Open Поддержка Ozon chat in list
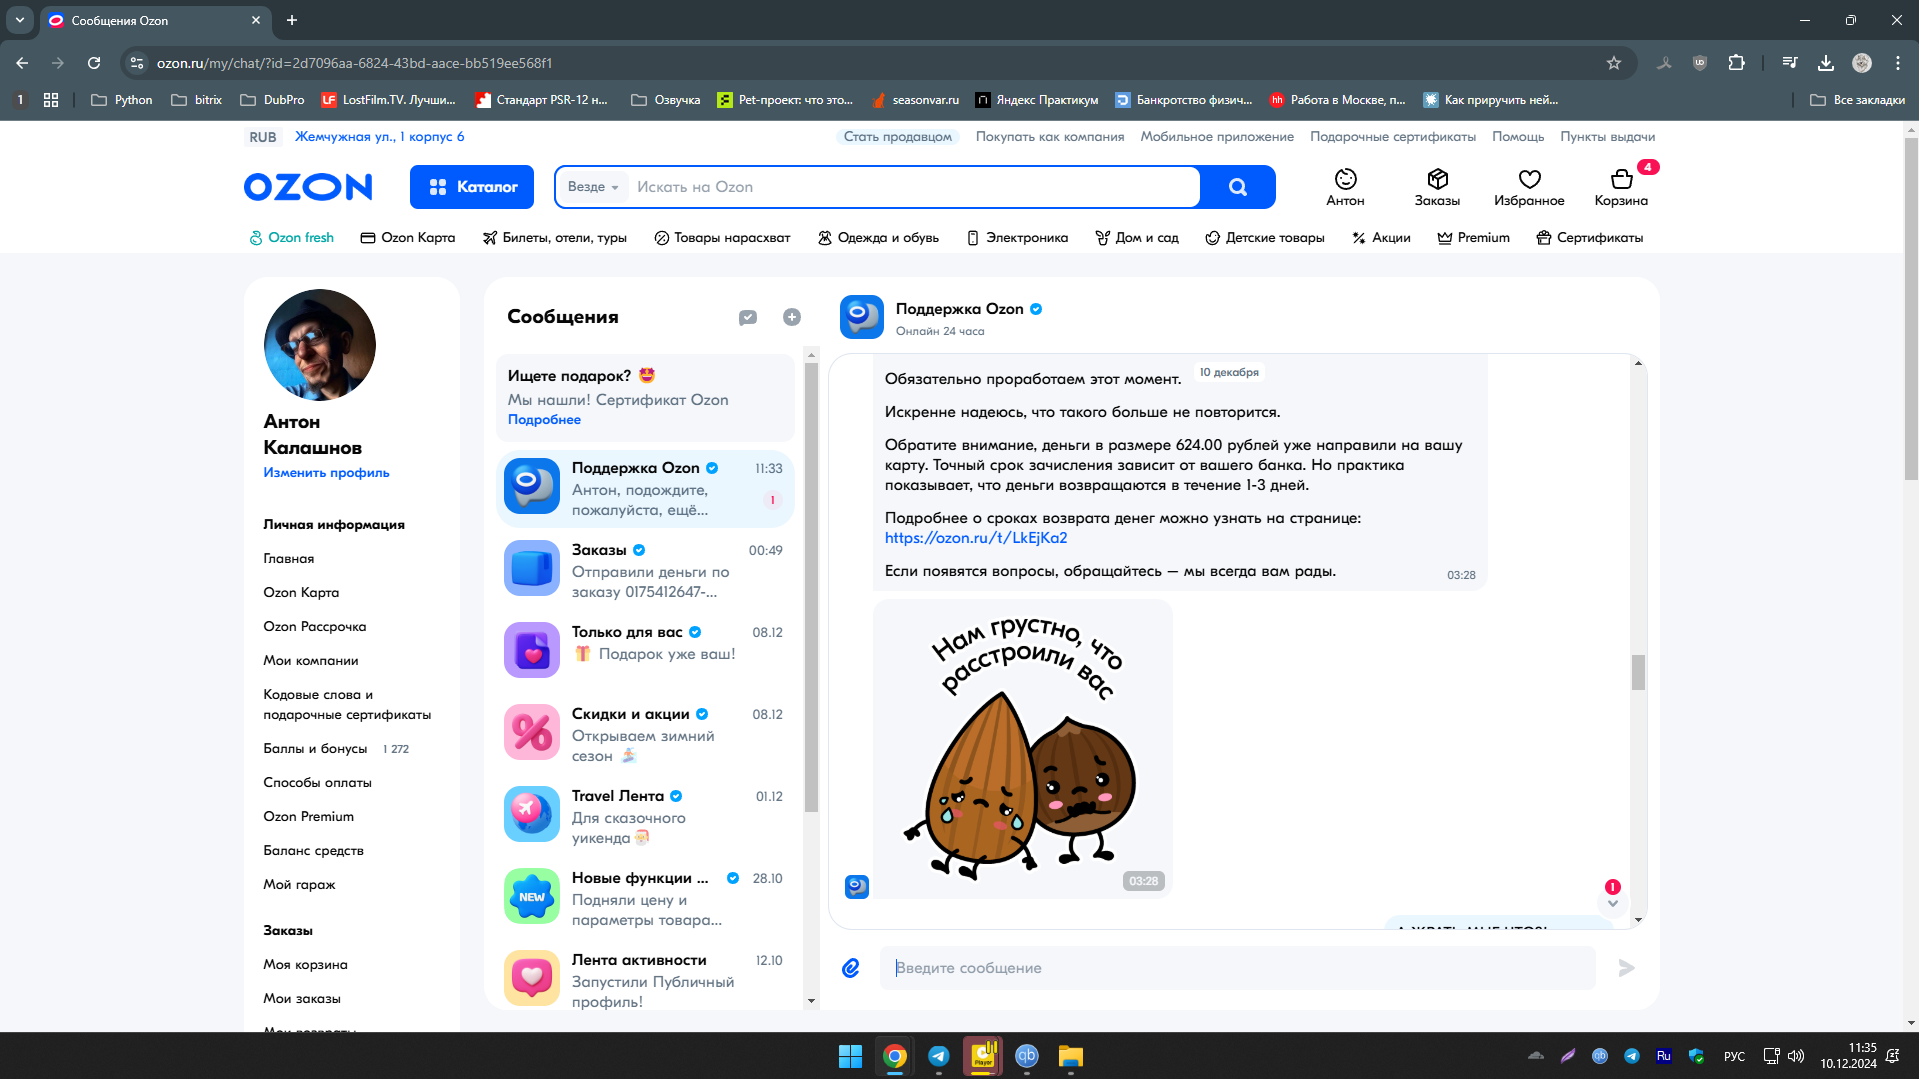The image size is (1919, 1079). (645, 487)
